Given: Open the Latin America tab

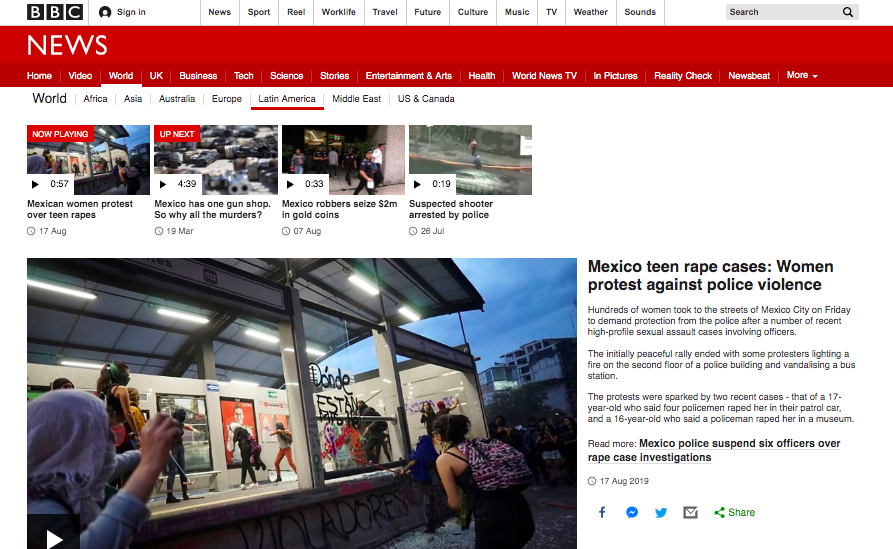Looking at the screenshot, I should point(287,99).
